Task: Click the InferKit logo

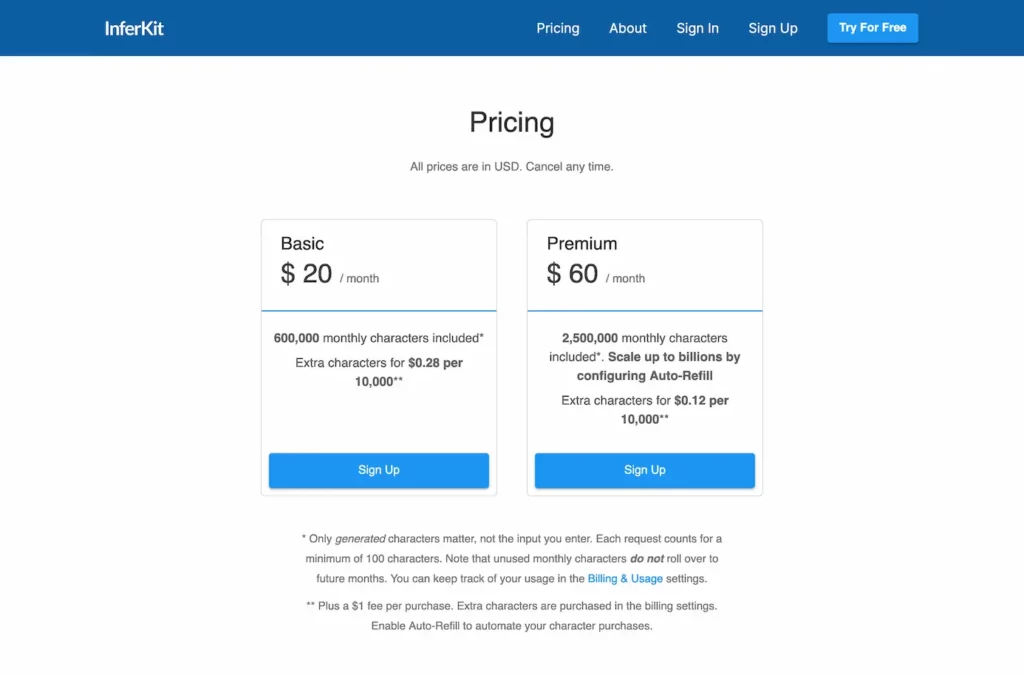Action: tap(134, 28)
